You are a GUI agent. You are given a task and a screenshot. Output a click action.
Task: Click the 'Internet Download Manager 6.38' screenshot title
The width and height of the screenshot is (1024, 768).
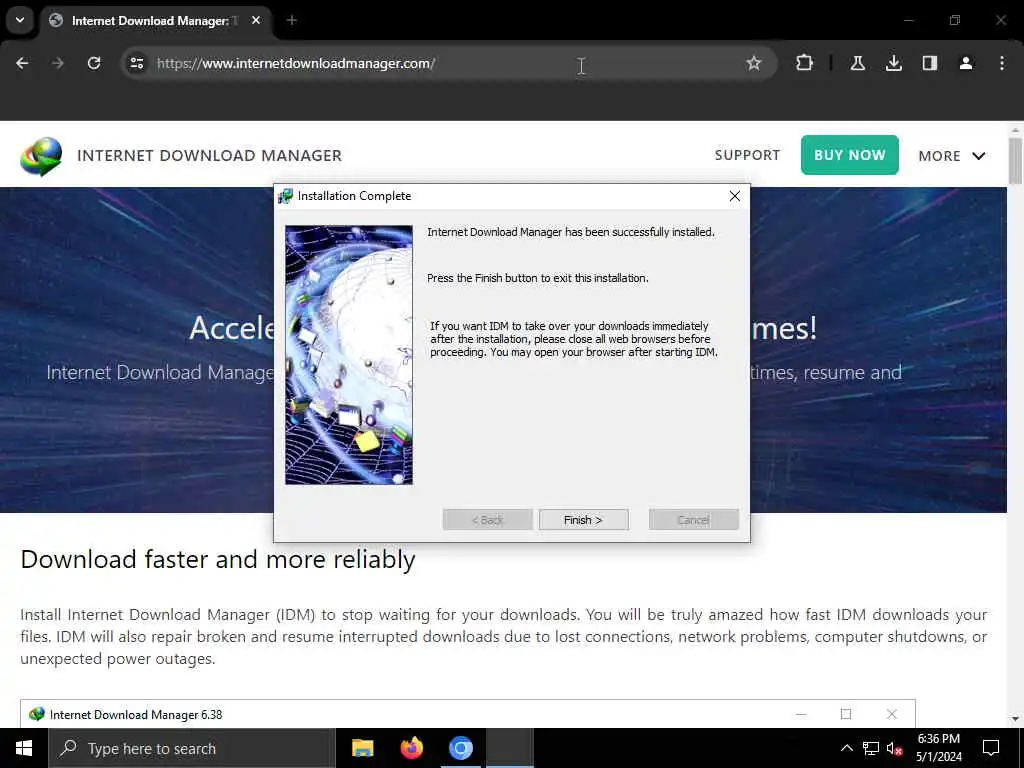point(136,714)
